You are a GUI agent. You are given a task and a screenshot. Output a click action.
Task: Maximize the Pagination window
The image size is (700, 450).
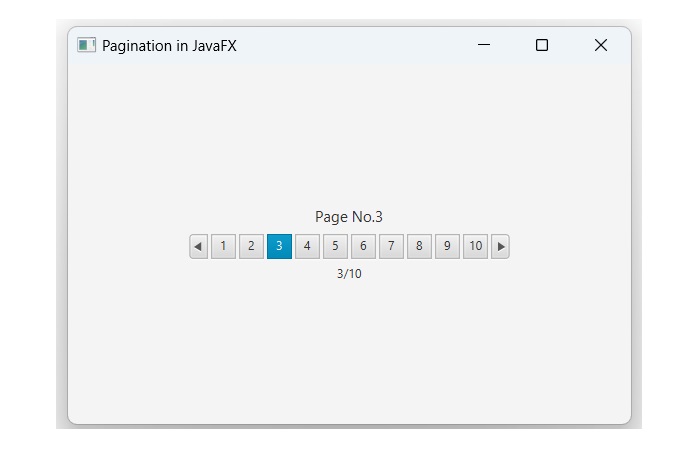[542, 45]
